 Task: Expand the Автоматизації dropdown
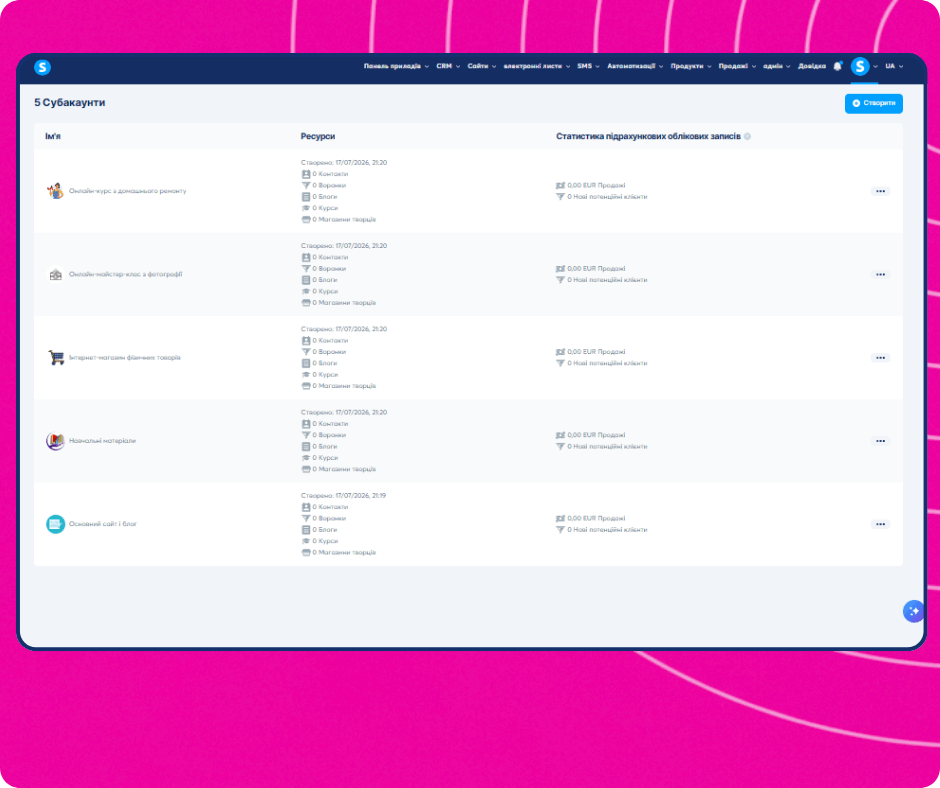(635, 66)
